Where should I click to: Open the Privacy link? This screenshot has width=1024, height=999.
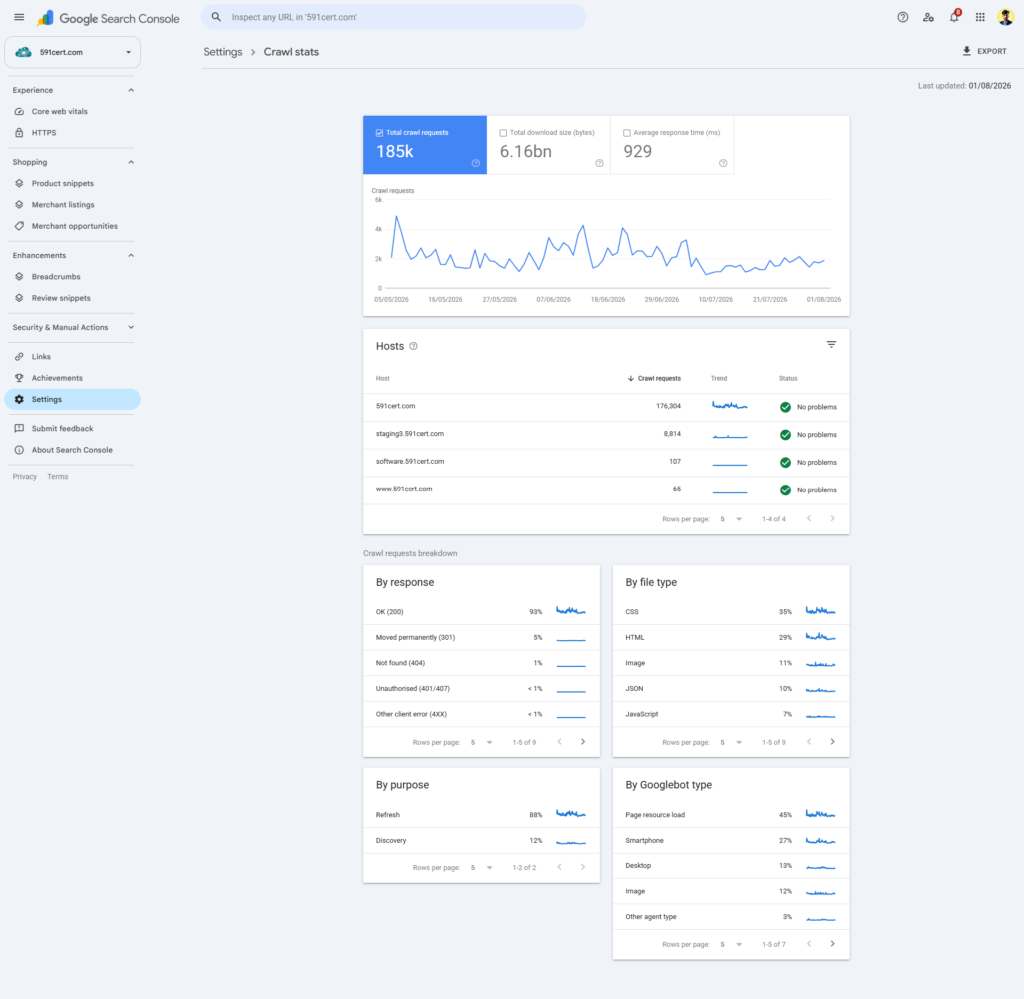pyautogui.click(x=25, y=477)
